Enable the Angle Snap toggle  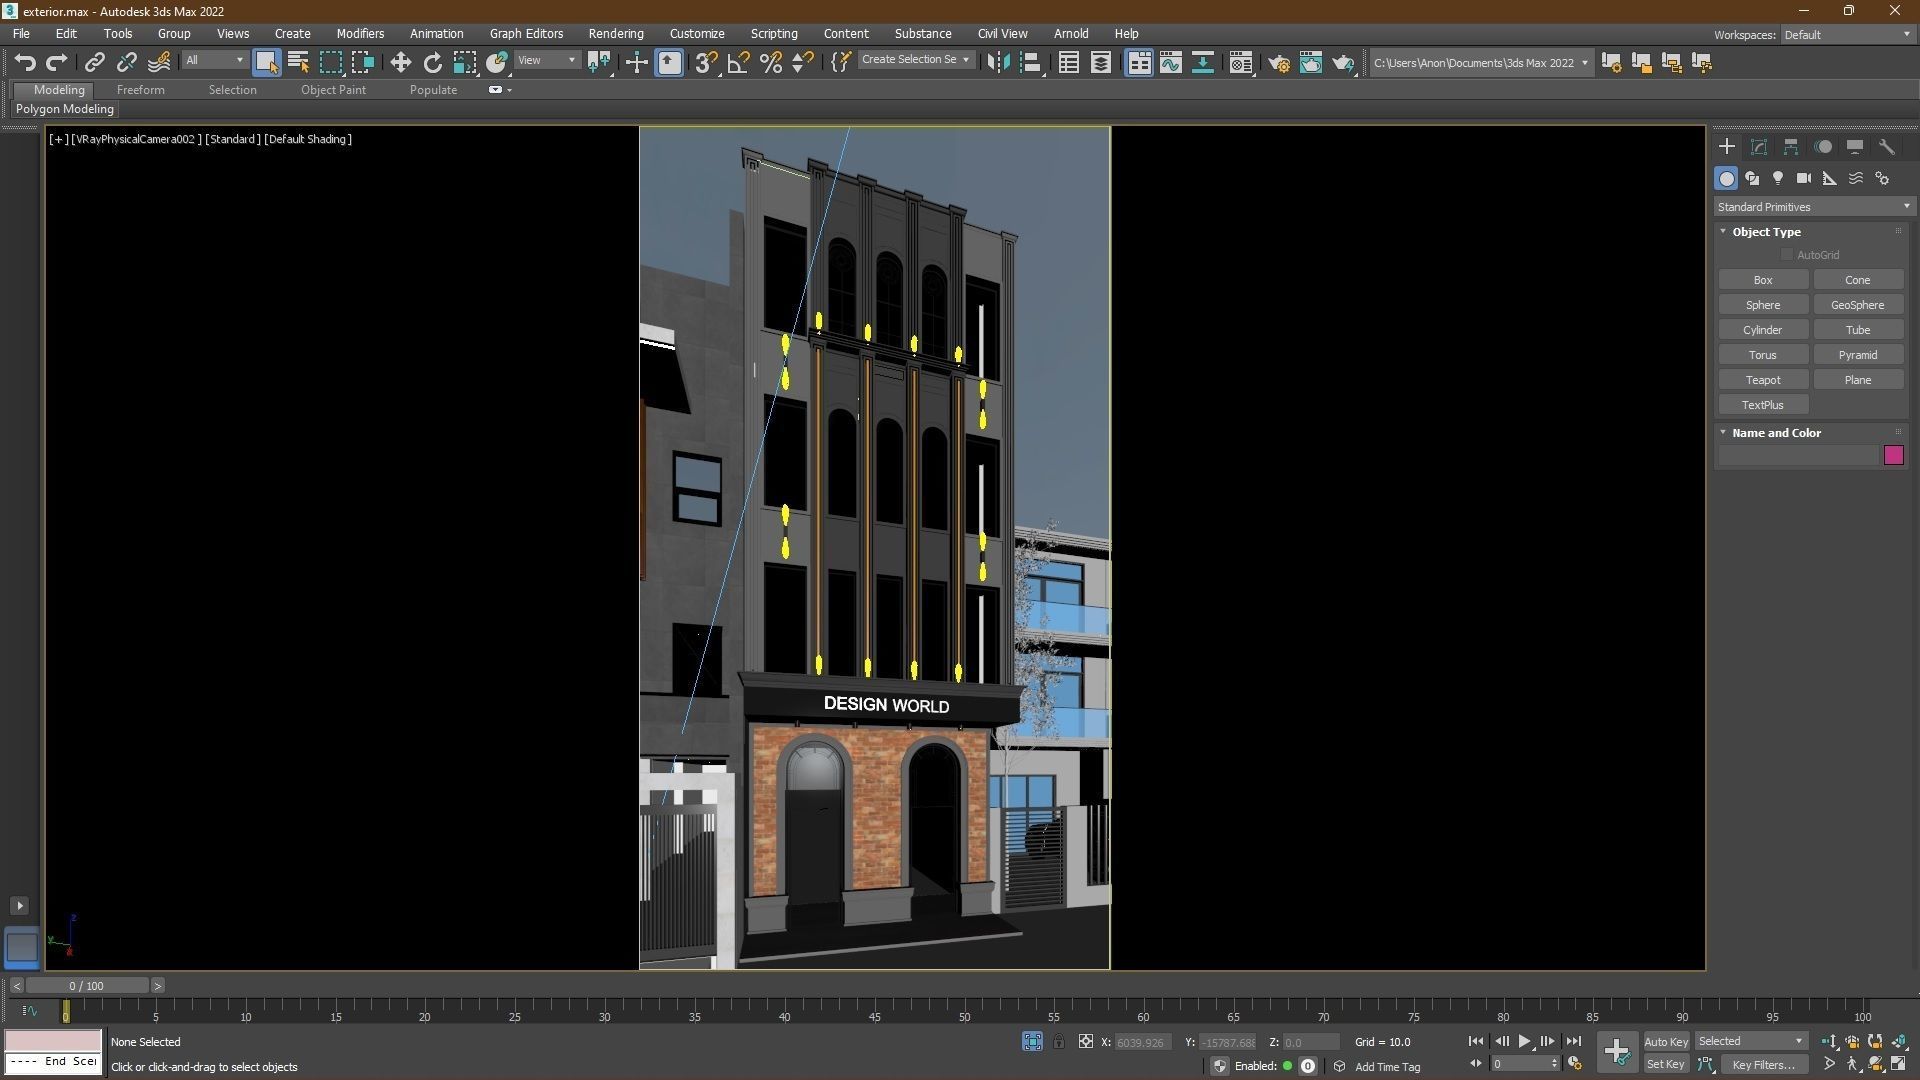click(x=738, y=62)
